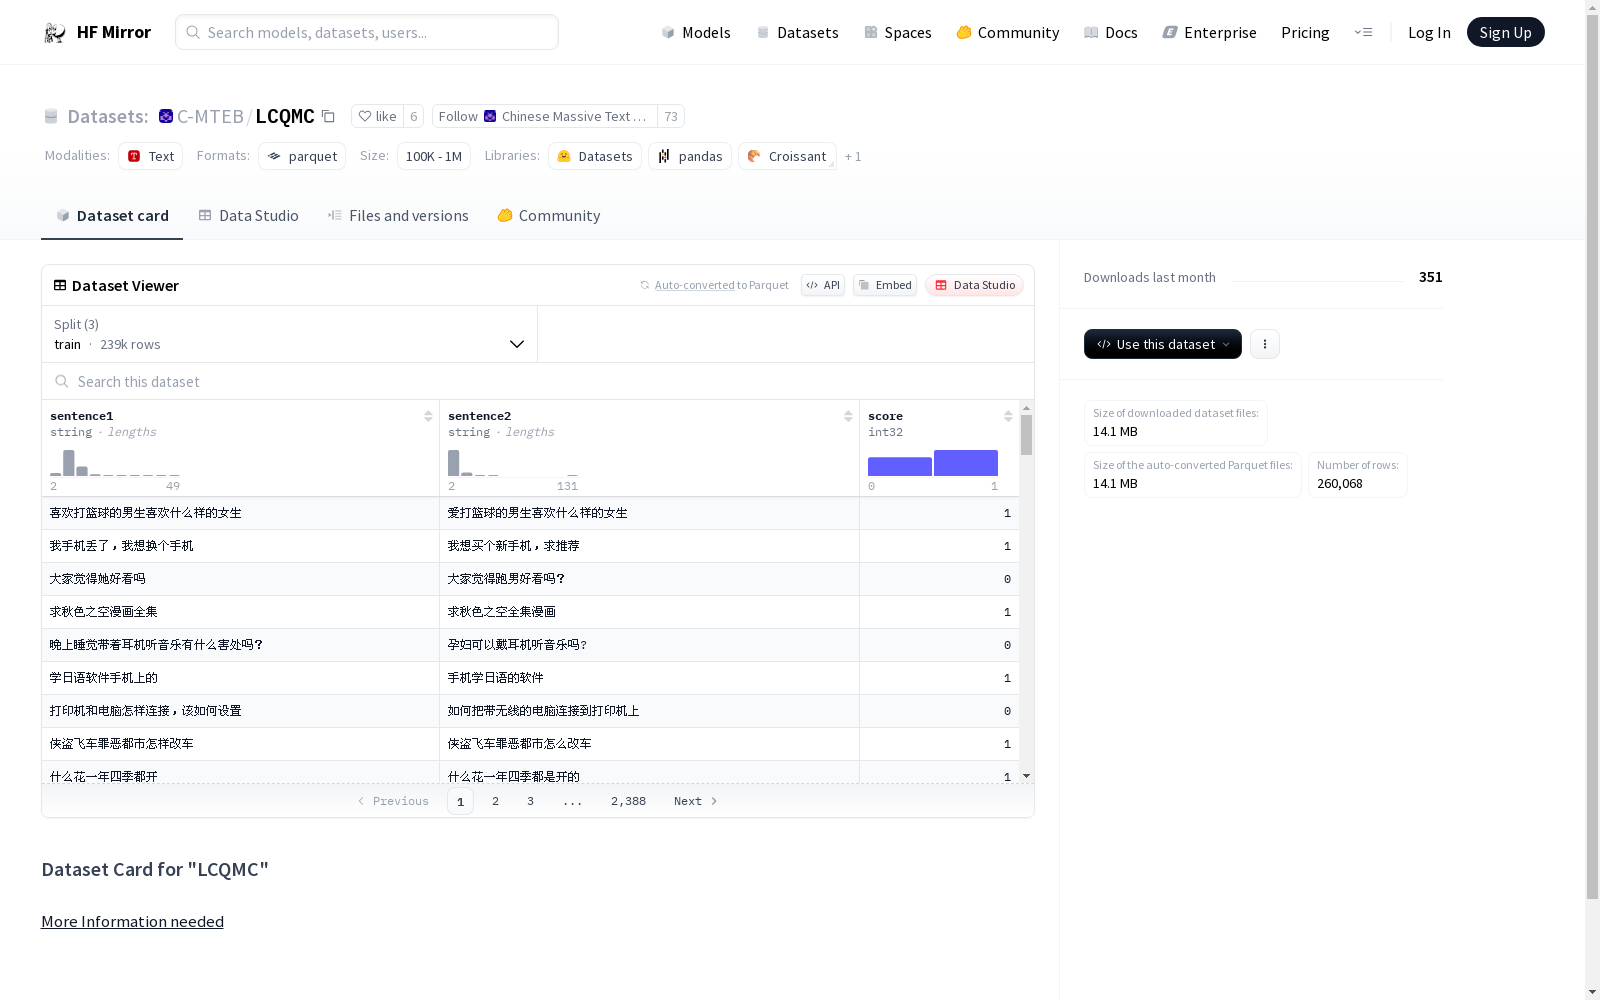1600x1000 pixels.
Task: Follow Chinese Massive Text organization
Action: 545,116
